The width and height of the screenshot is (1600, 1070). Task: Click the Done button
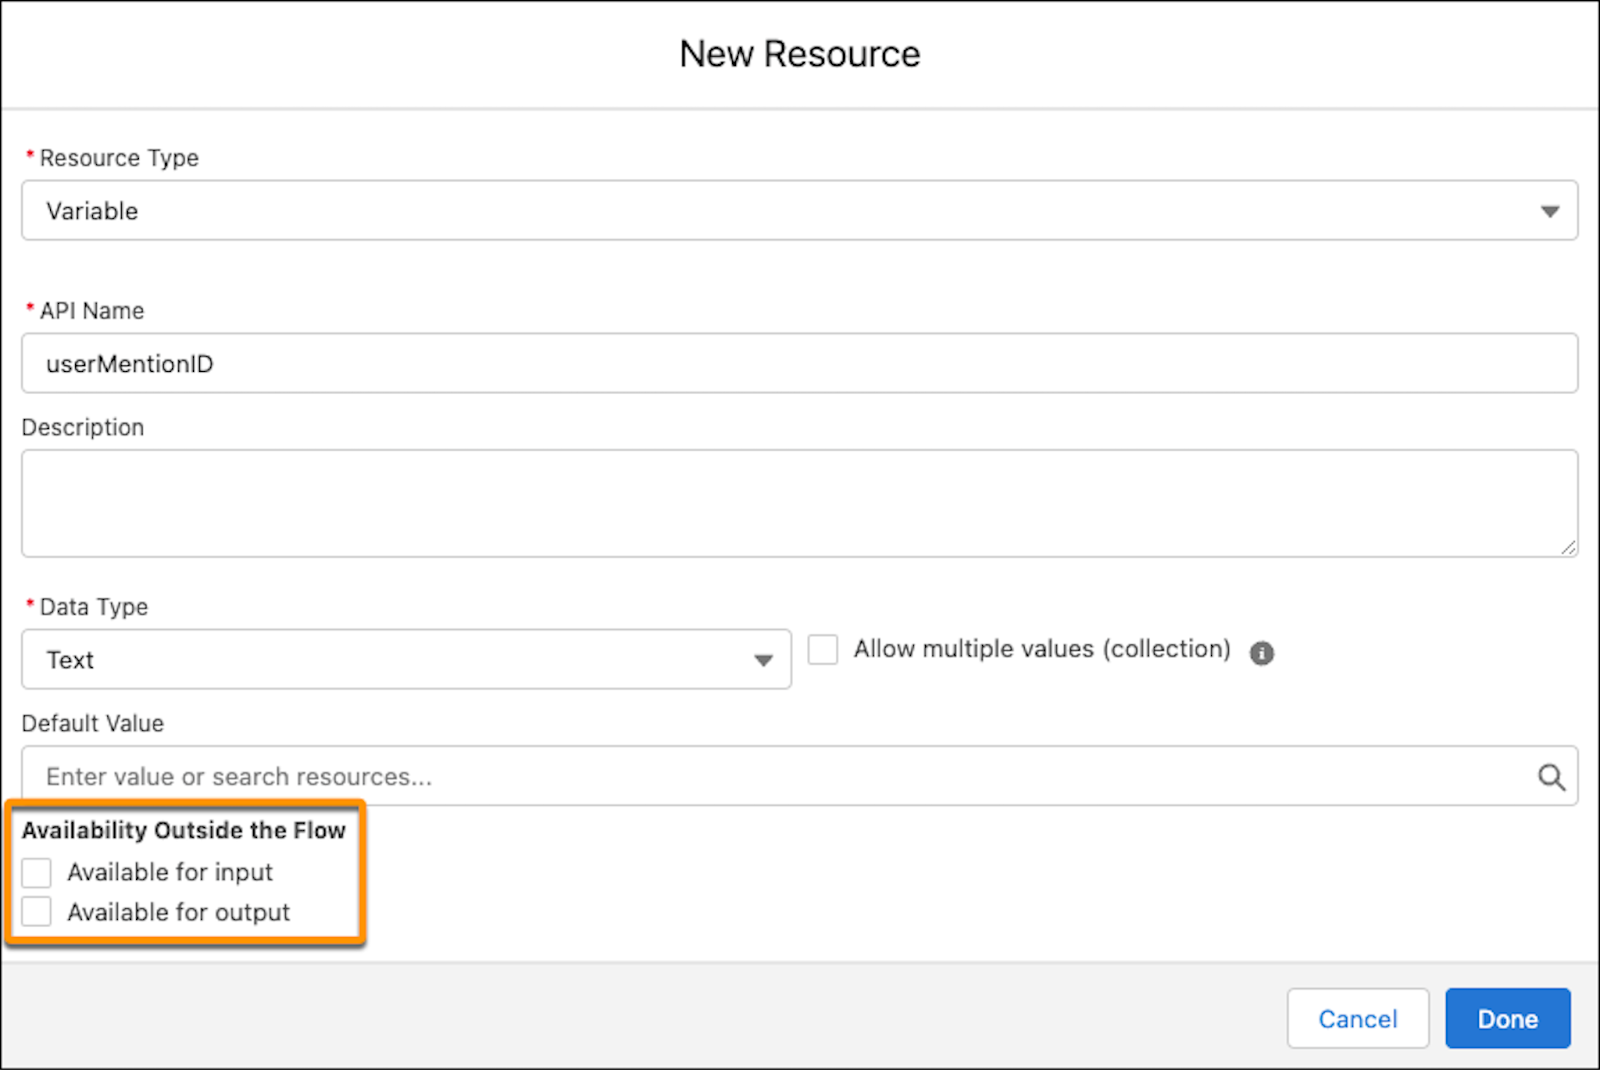(x=1507, y=1018)
